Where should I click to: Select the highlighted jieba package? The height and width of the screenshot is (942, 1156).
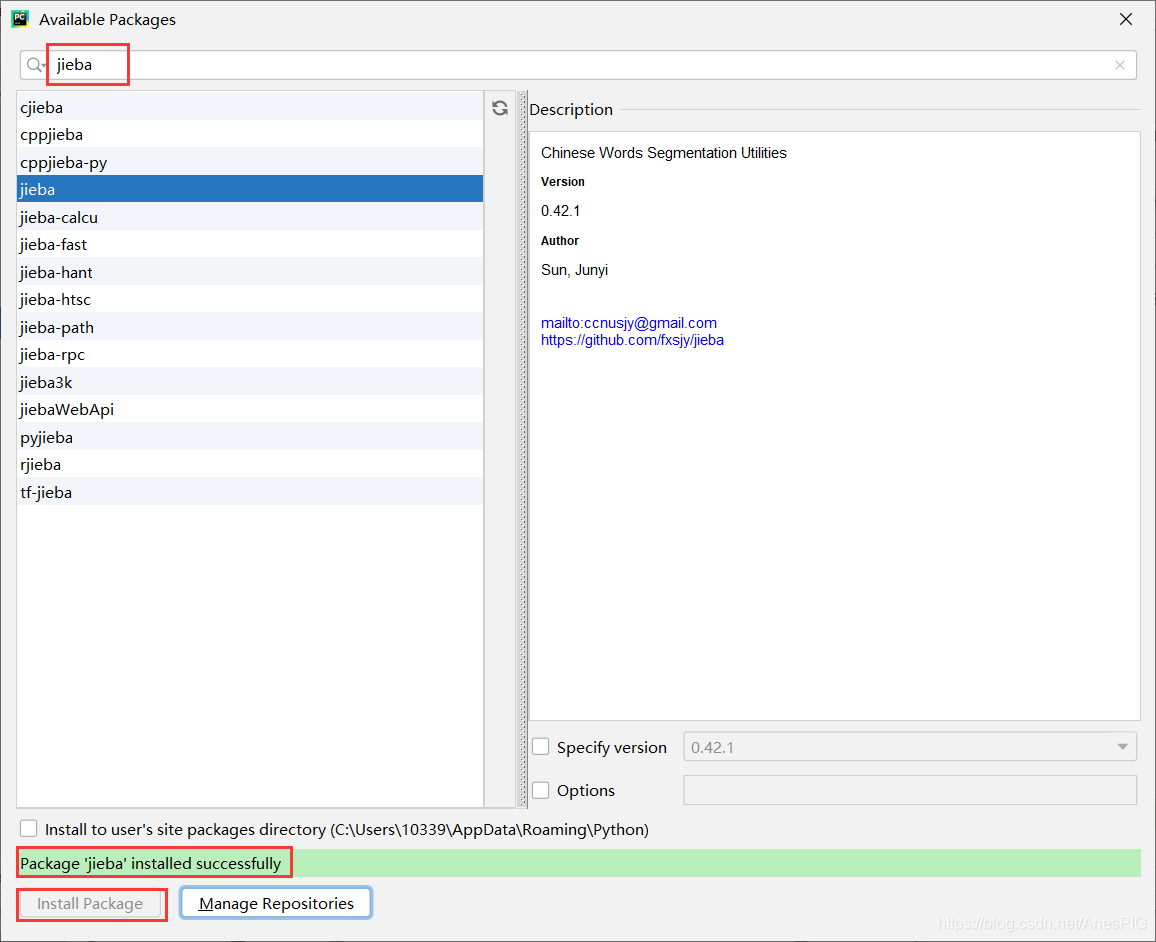(250, 189)
